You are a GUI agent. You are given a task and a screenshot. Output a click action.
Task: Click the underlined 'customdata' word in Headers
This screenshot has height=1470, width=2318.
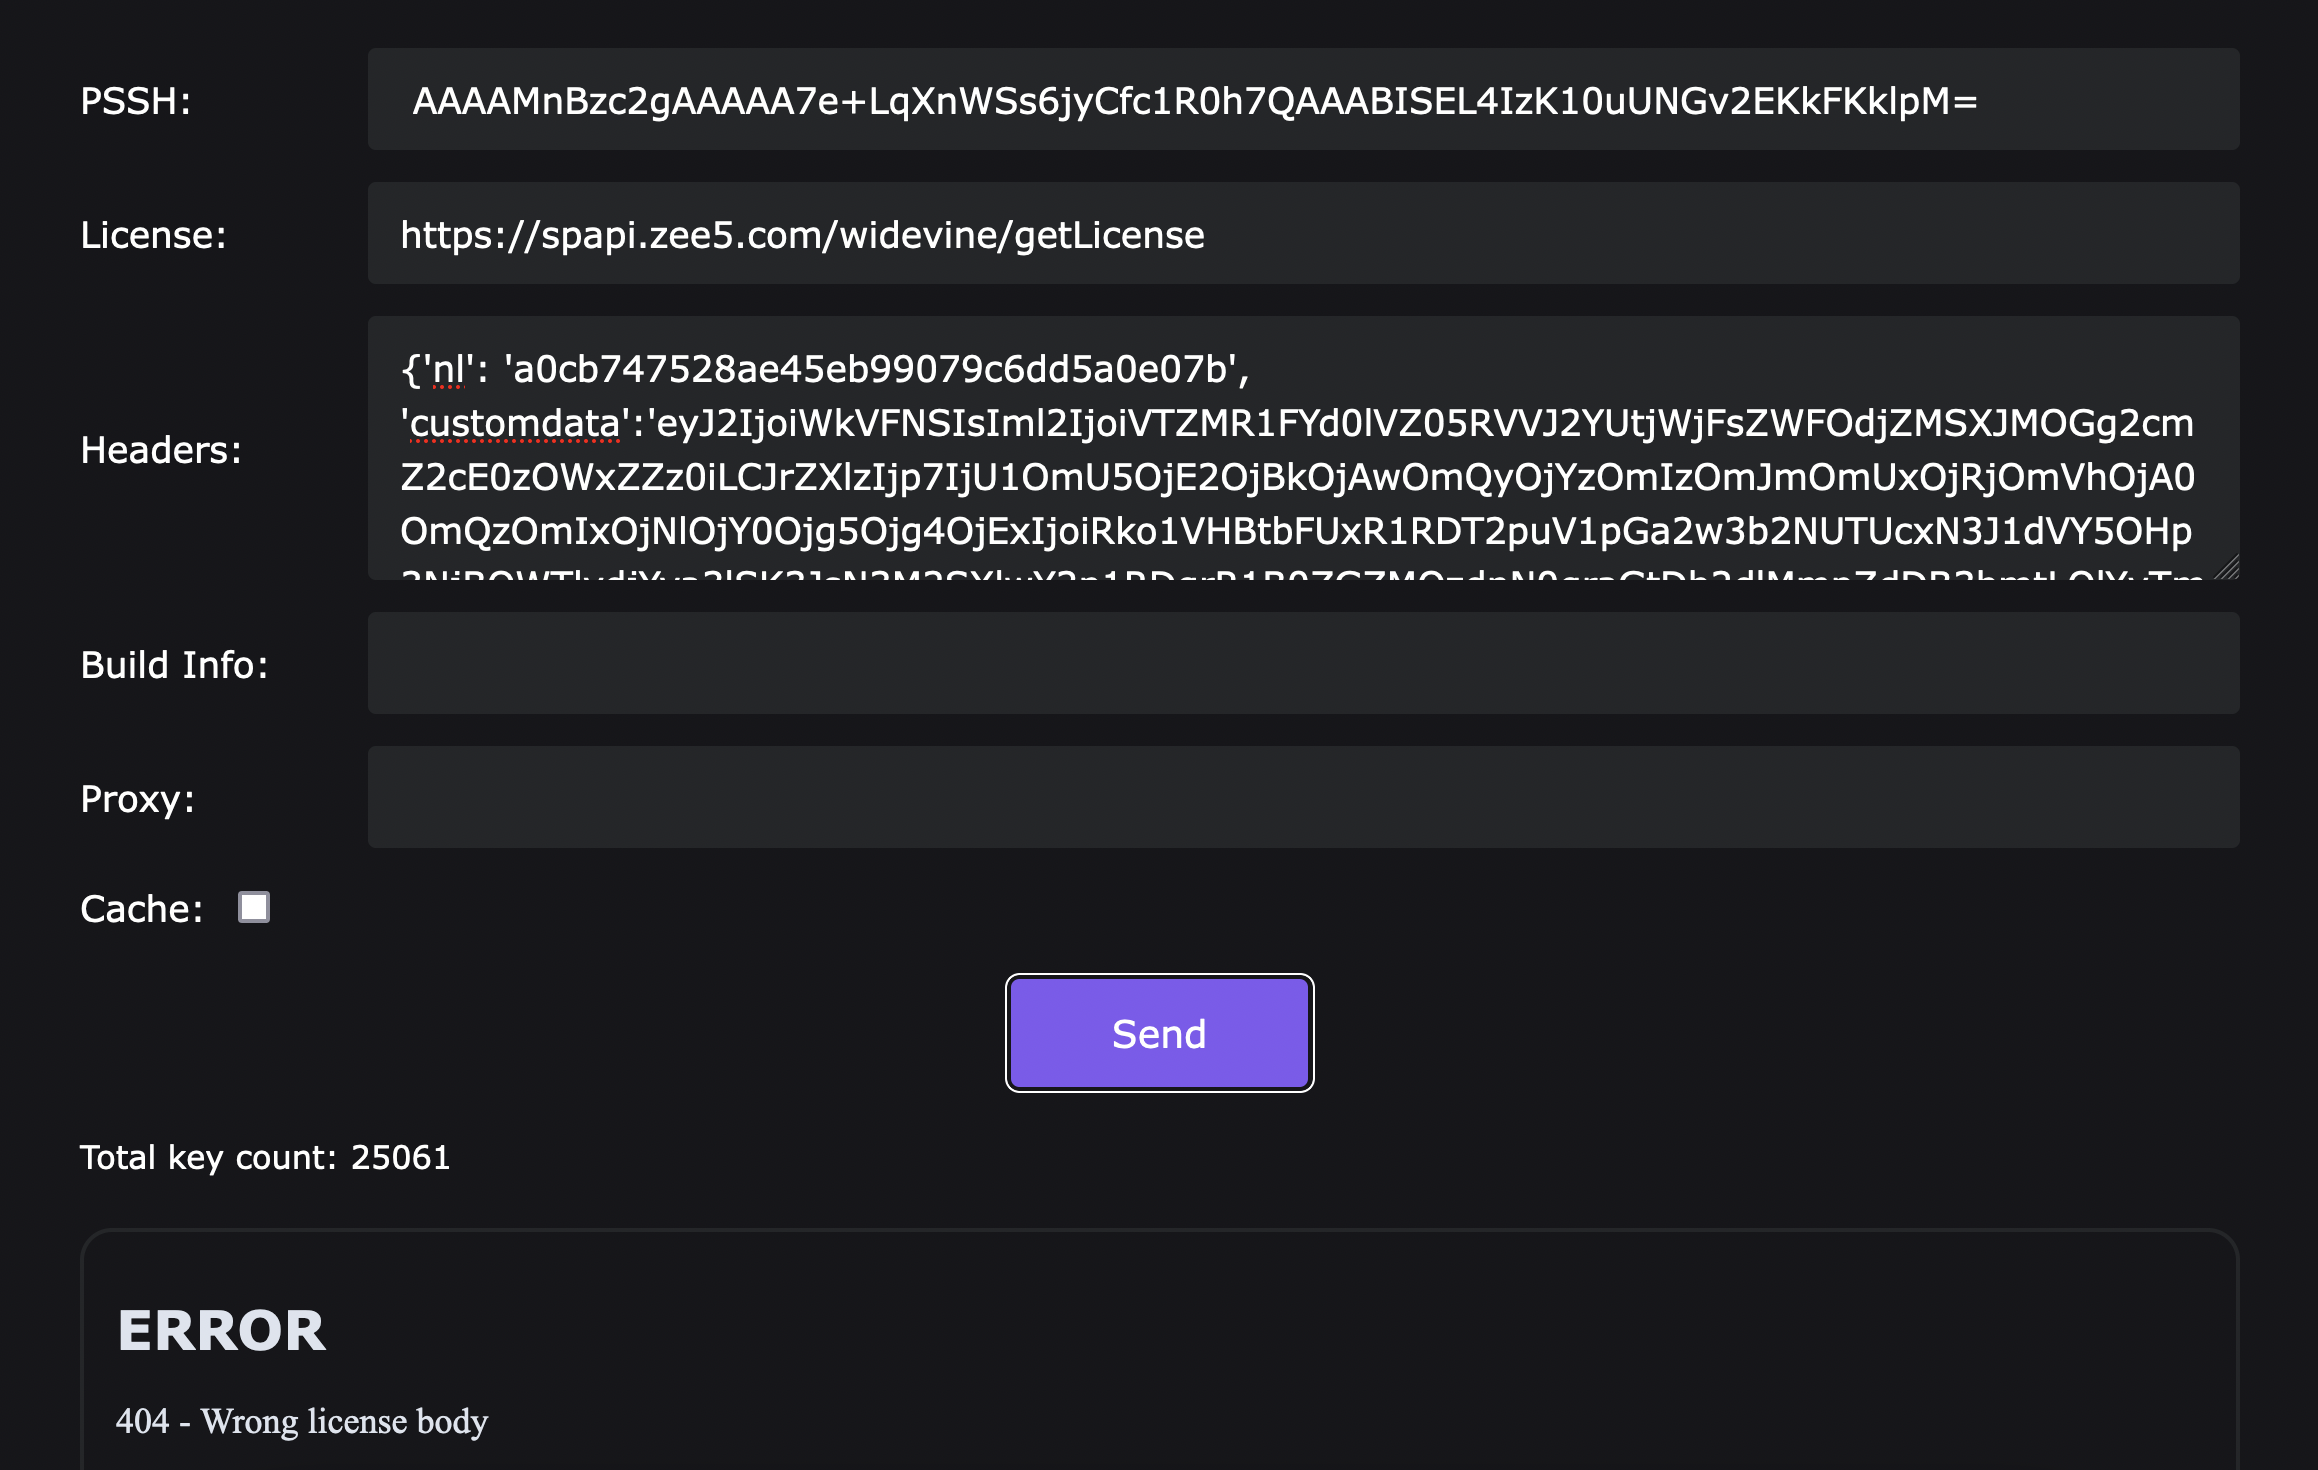click(515, 424)
